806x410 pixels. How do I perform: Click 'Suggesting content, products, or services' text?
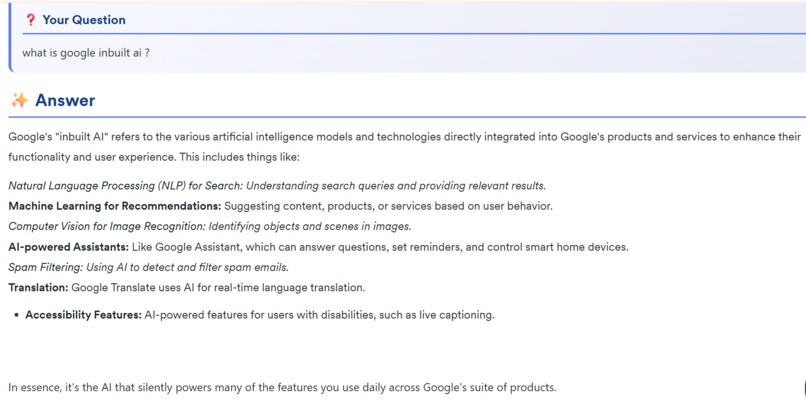pos(388,206)
